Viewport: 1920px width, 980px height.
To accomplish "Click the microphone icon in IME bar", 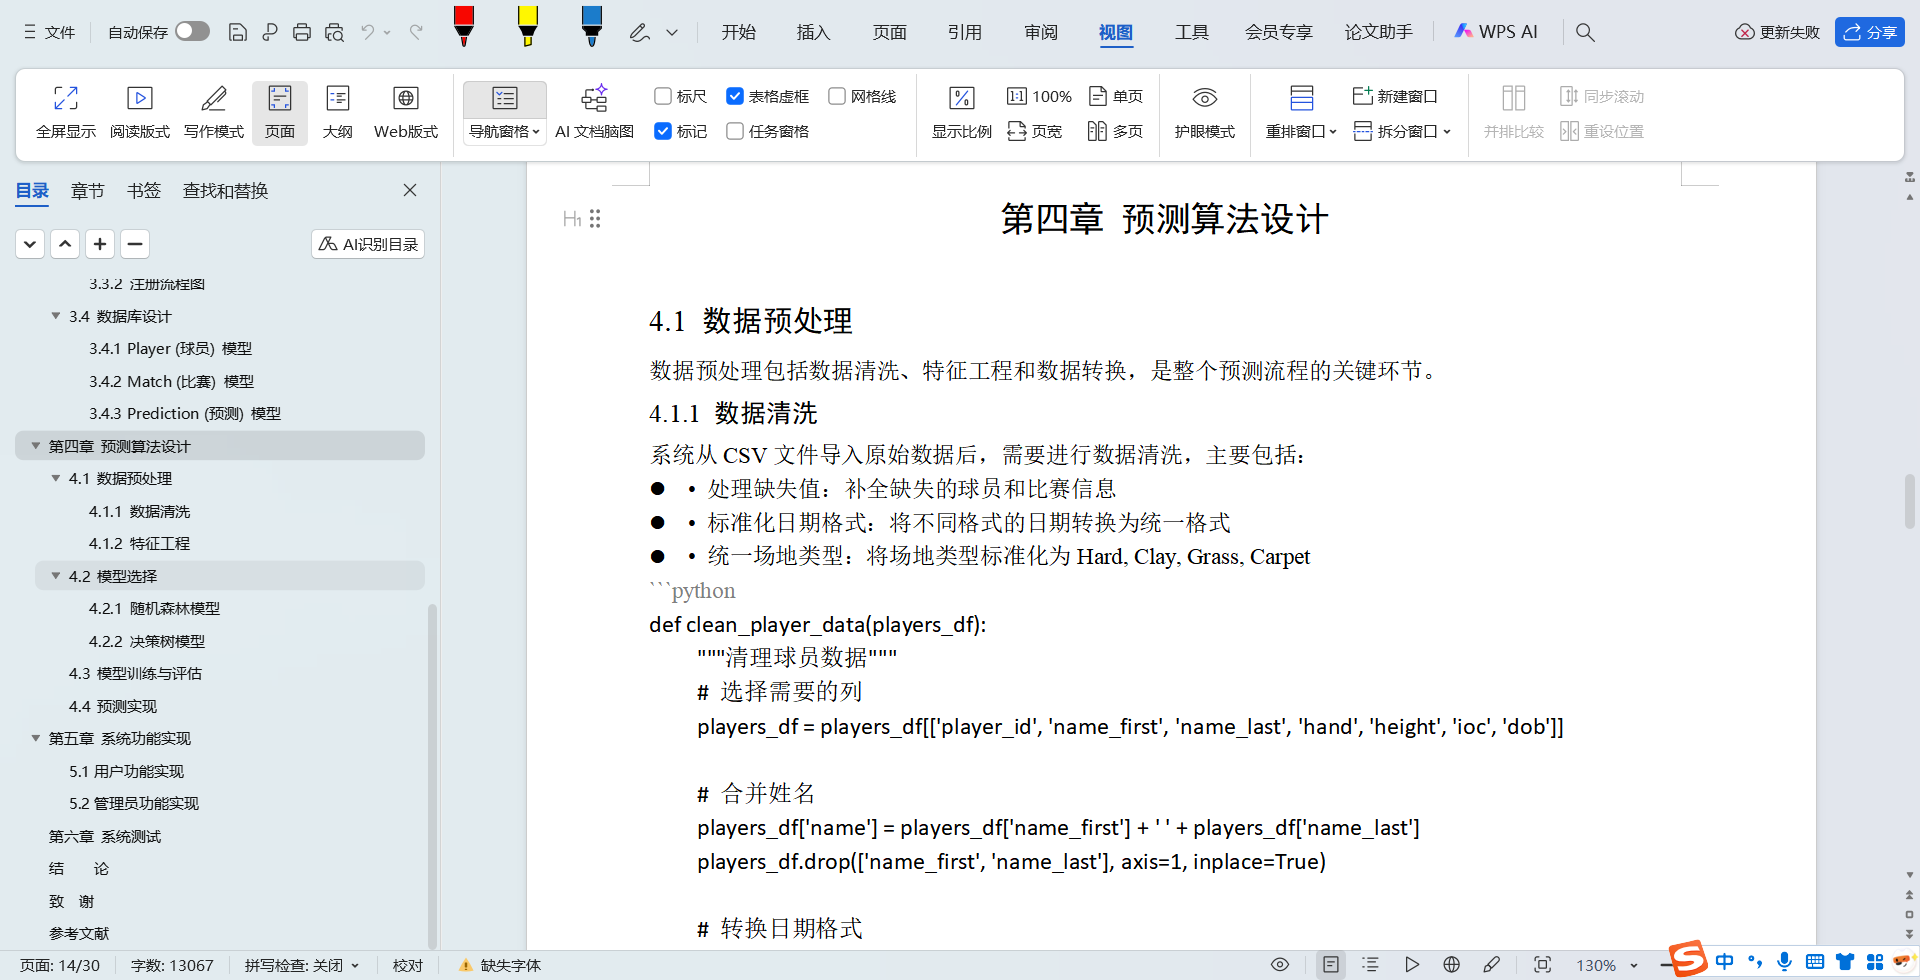I will coord(1785,962).
